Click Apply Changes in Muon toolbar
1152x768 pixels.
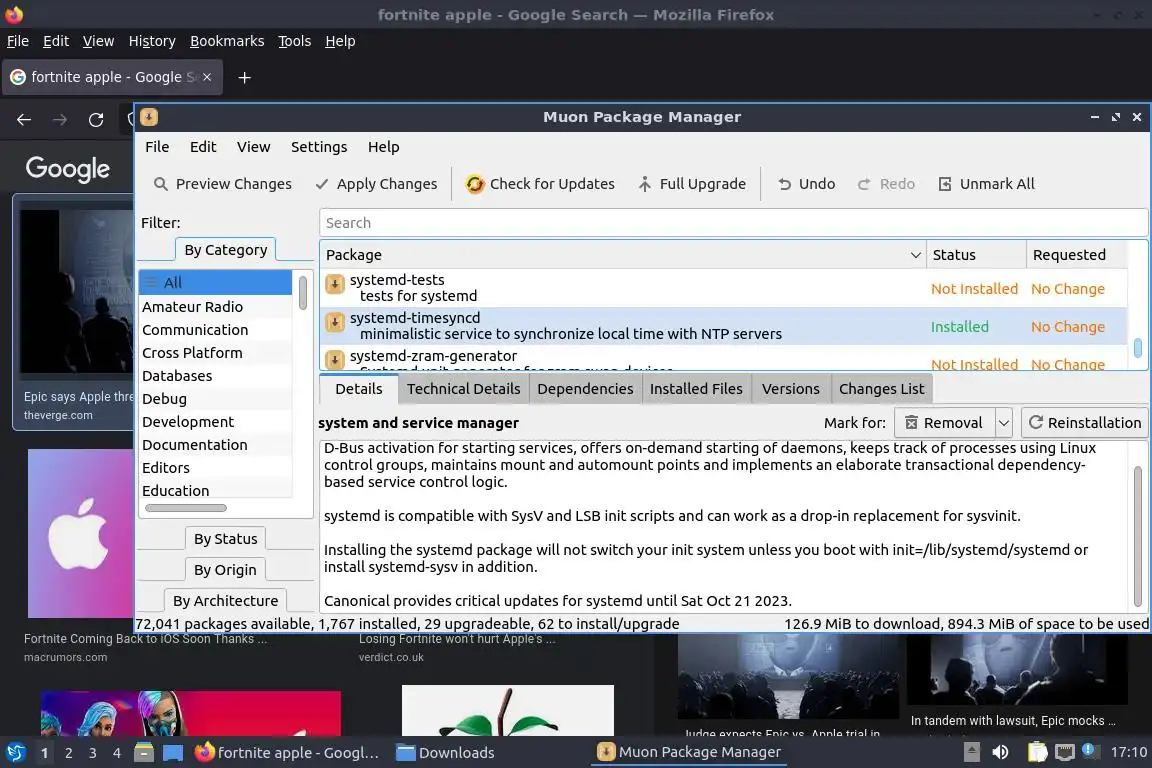click(x=375, y=184)
